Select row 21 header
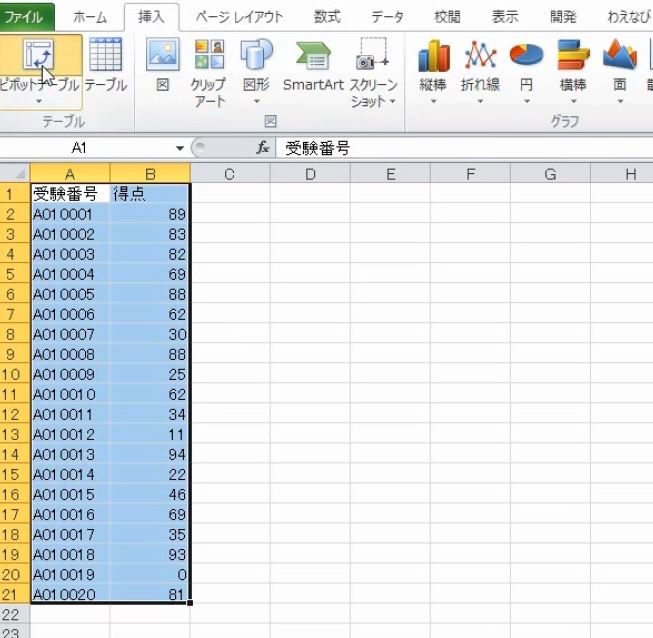Screen dimensions: 653x638 (15, 594)
